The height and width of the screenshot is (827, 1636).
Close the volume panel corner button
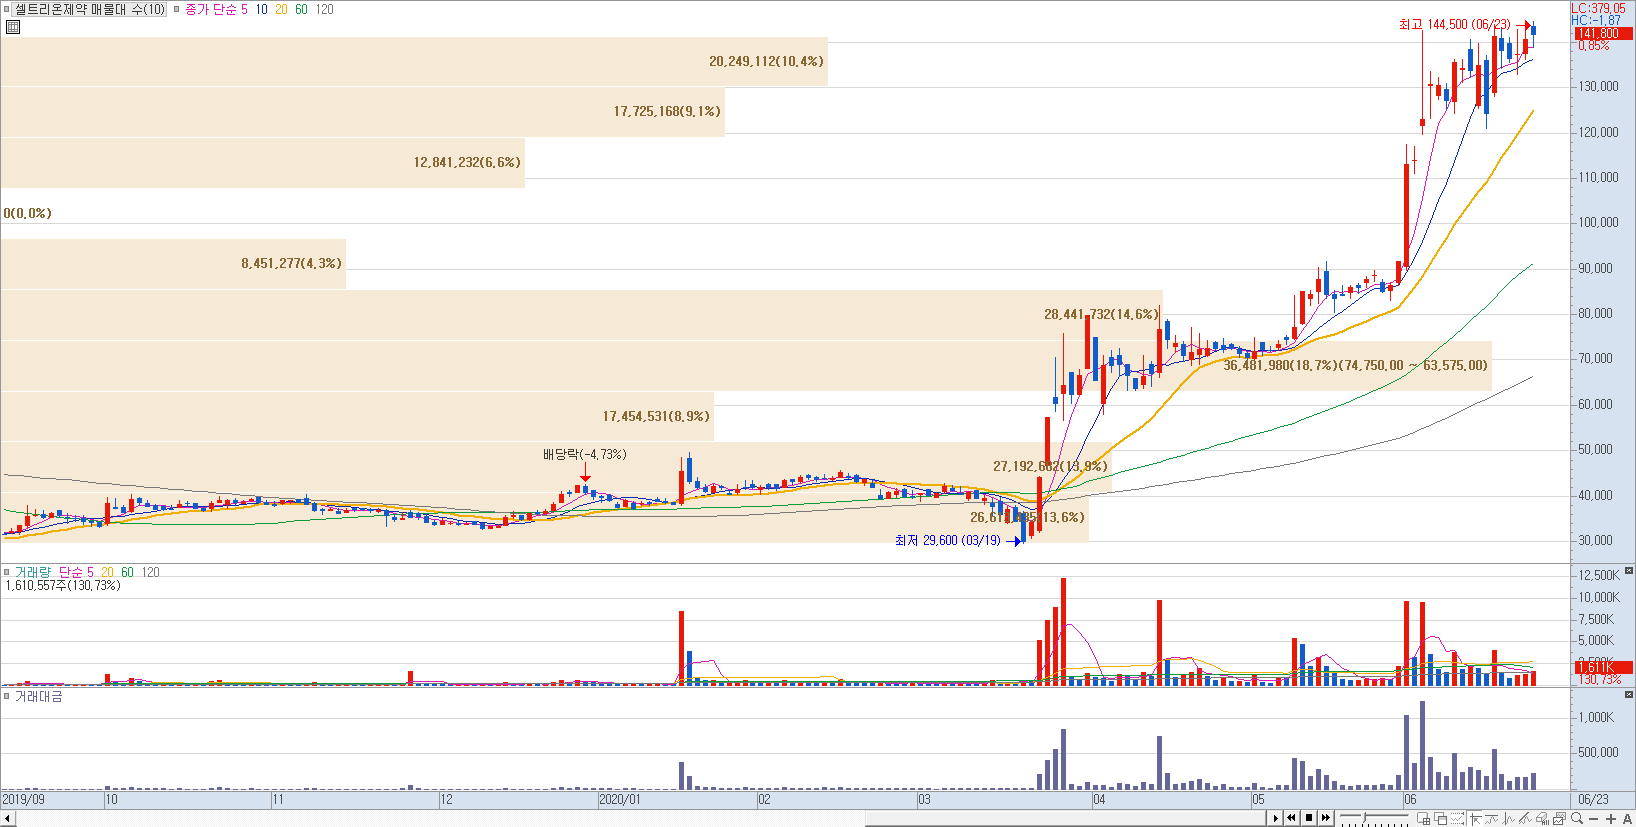(1629, 571)
